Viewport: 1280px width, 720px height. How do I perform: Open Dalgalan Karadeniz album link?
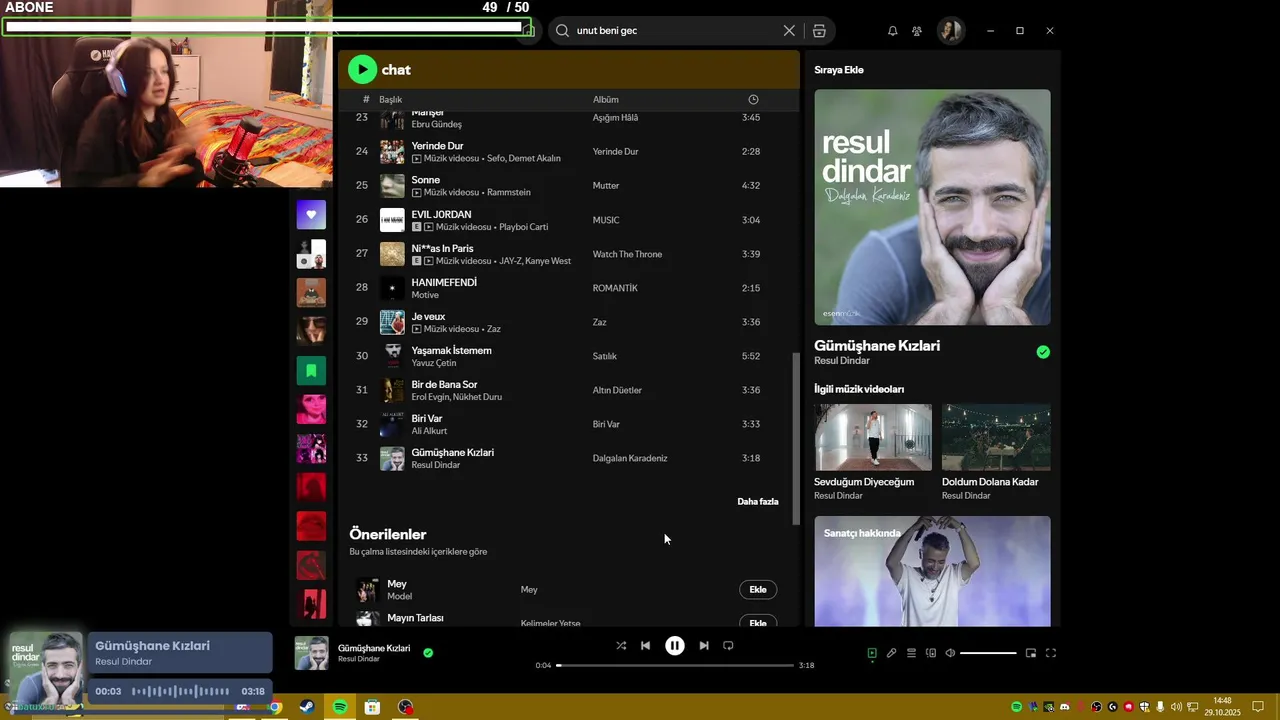pos(629,458)
